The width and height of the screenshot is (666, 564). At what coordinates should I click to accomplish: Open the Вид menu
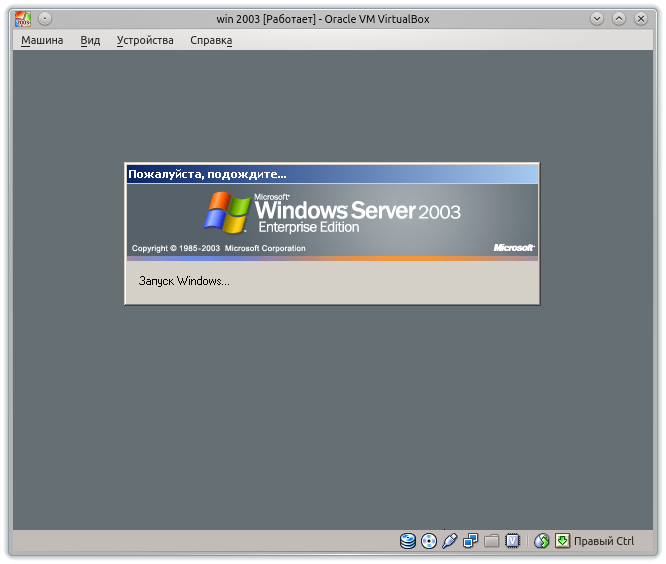tap(90, 40)
